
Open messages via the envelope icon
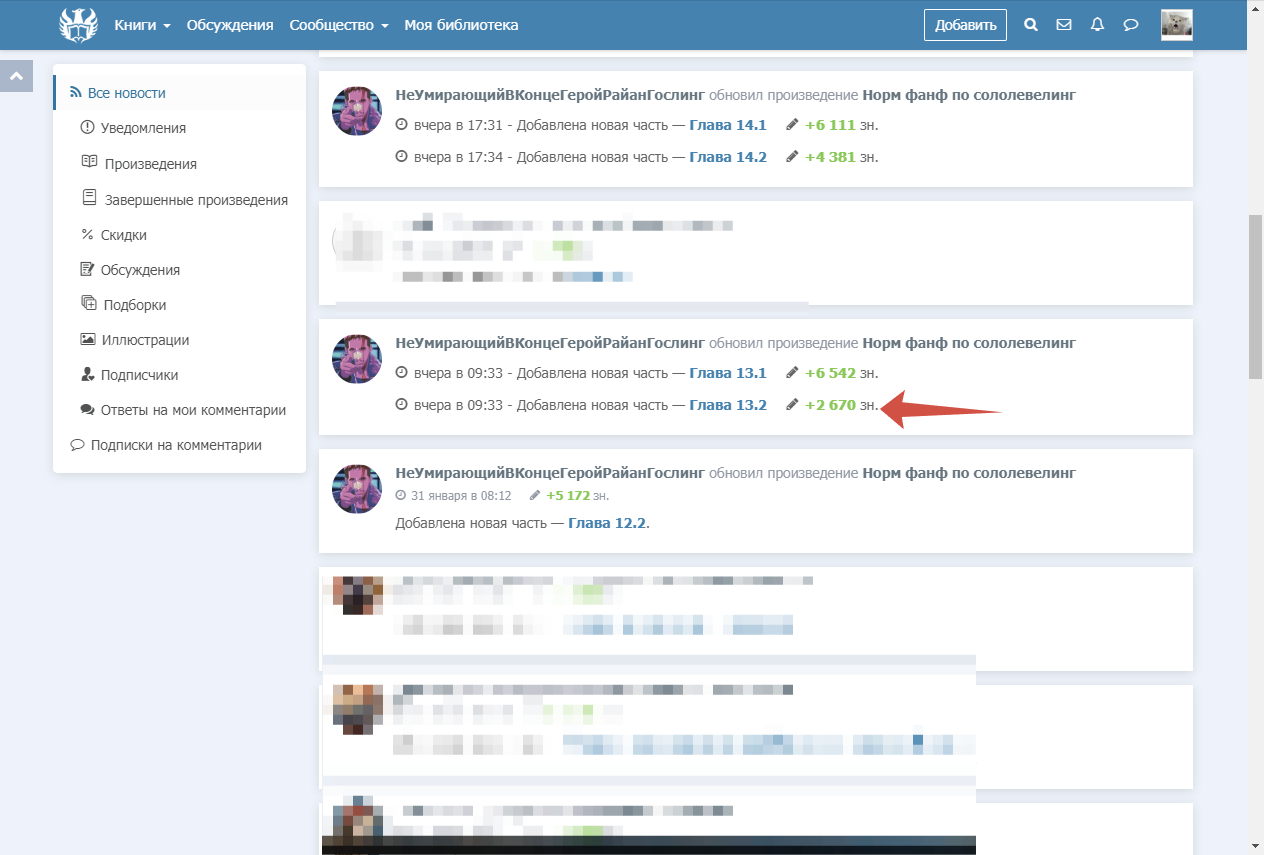[1064, 25]
